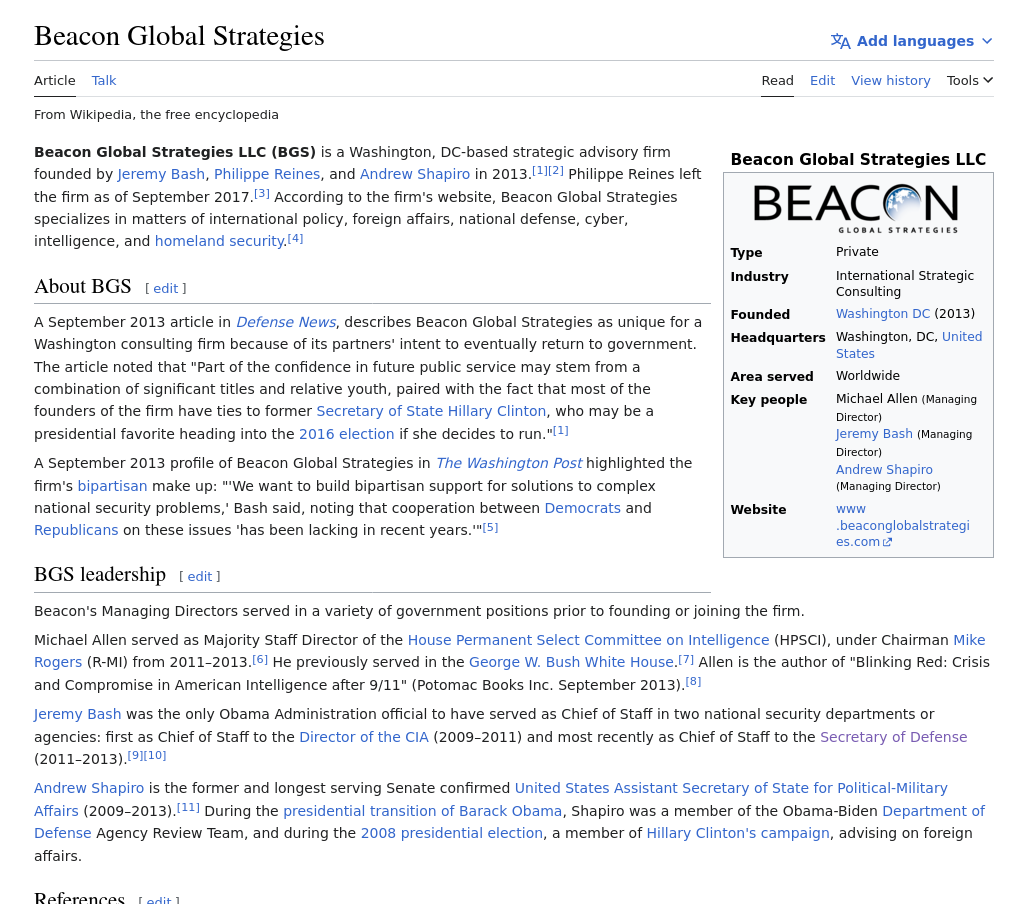Open Washington DC link in infobox Founded row
Screen dimensions: 1032x904
click(883, 314)
